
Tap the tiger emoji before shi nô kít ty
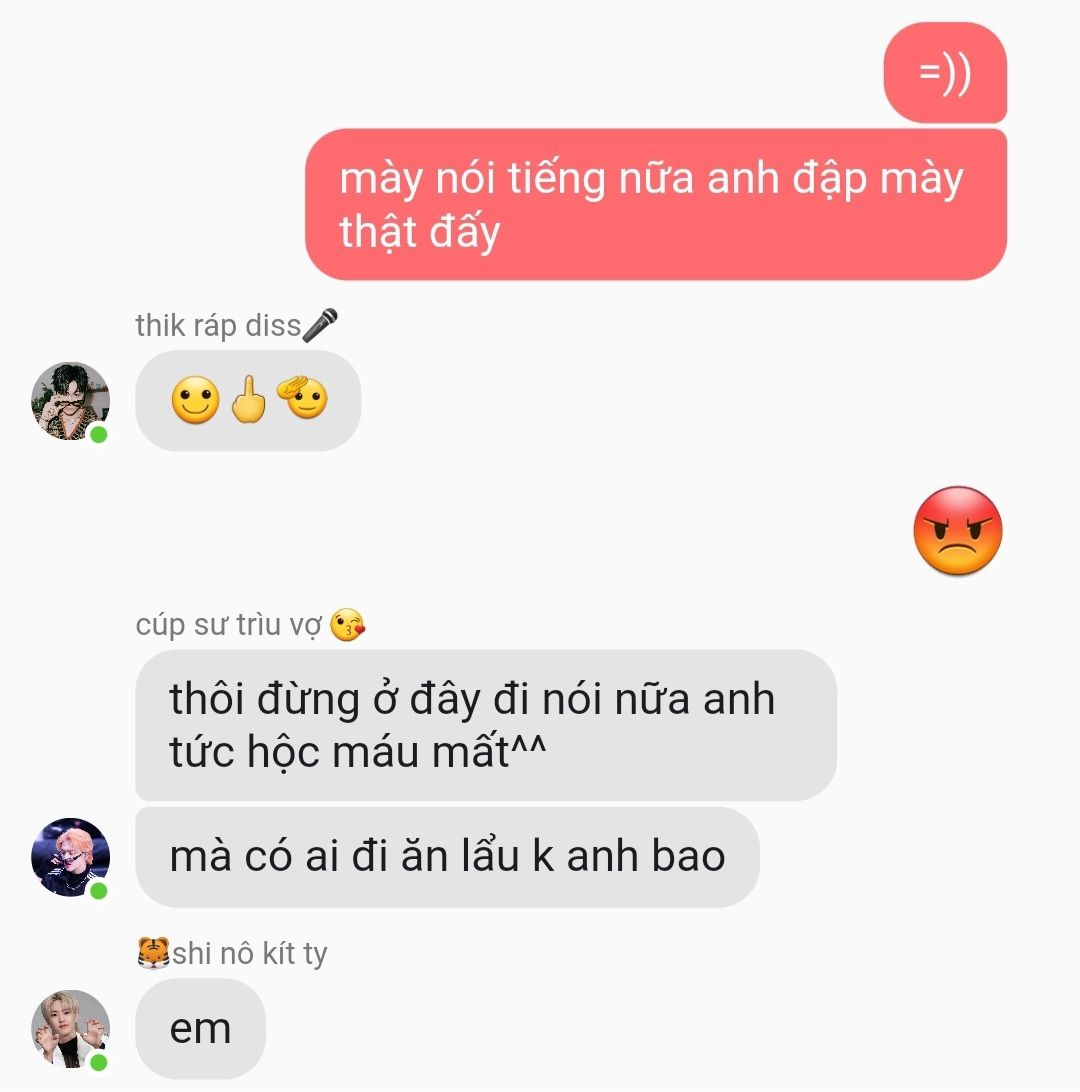(x=153, y=953)
